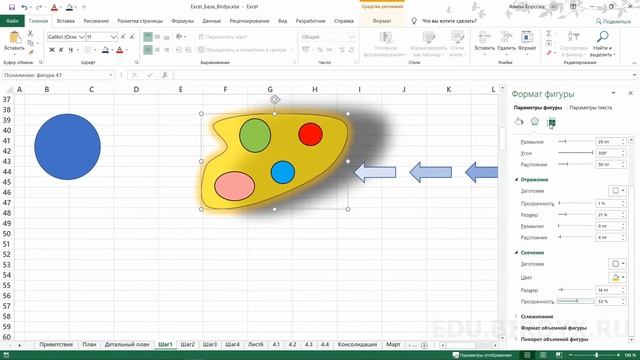Open the font size dropdown
The width and height of the screenshot is (640, 360).
(113, 37)
